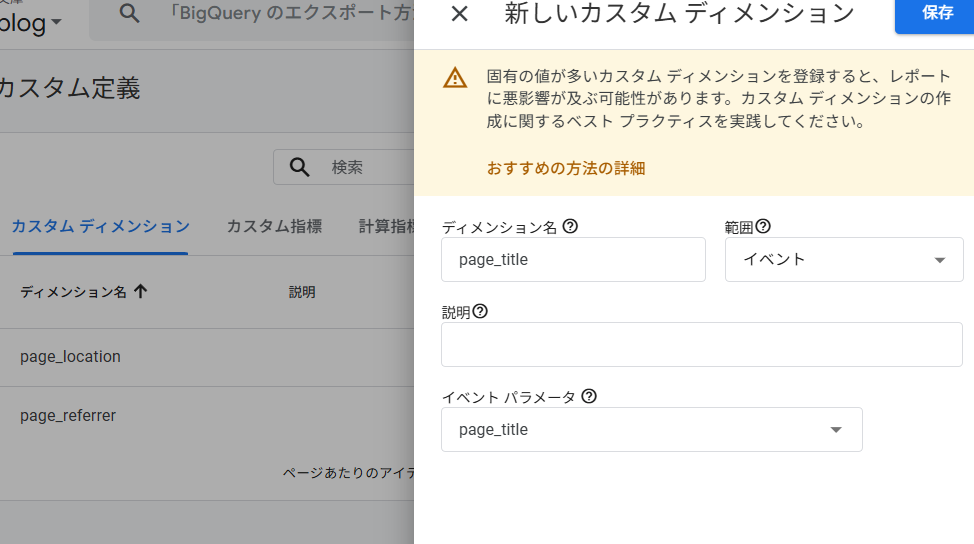
Task: Click the help icon next to イベント パラメータ
Action: [x=589, y=397]
